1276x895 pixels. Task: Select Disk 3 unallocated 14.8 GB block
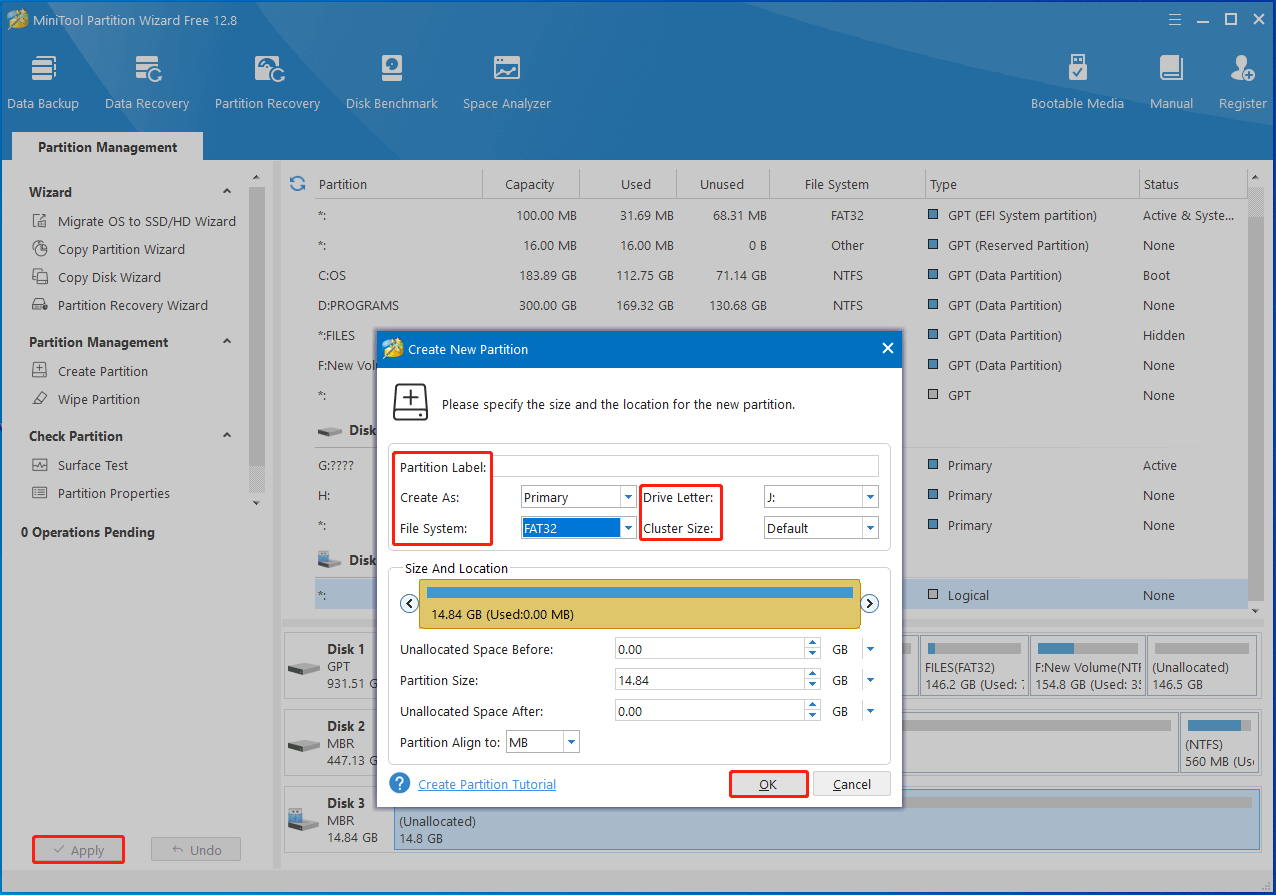[826, 820]
